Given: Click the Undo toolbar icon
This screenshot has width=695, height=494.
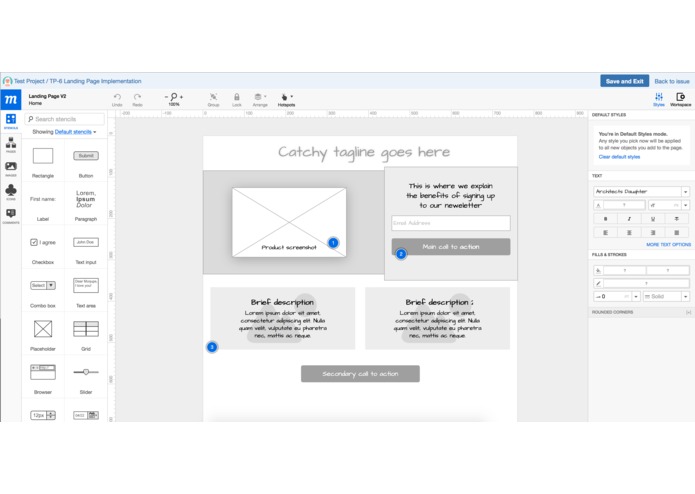Looking at the screenshot, I should click(117, 100).
